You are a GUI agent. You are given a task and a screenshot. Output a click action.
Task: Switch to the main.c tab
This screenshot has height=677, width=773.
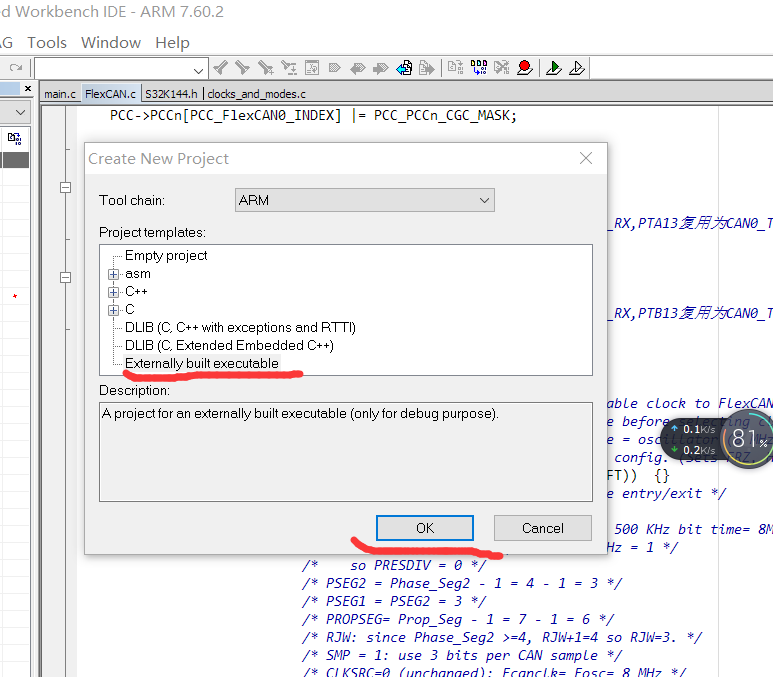[x=60, y=94]
